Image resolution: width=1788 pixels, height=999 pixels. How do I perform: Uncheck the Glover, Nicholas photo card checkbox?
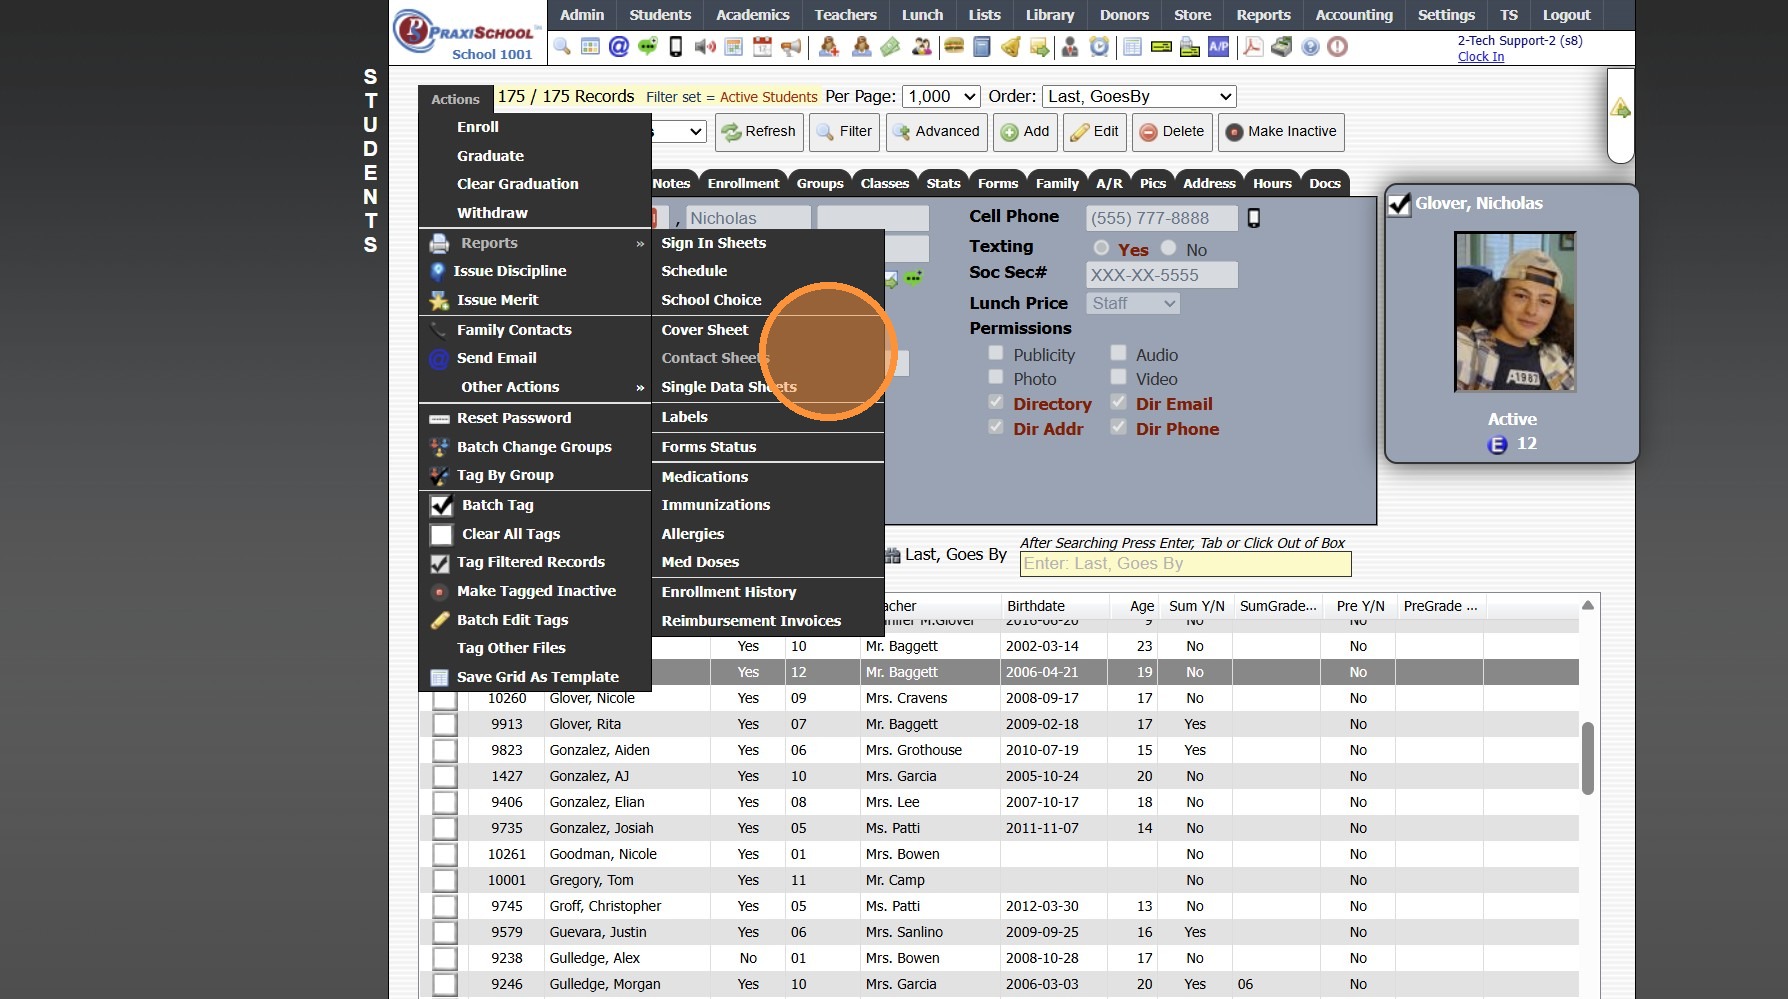pyautogui.click(x=1399, y=205)
